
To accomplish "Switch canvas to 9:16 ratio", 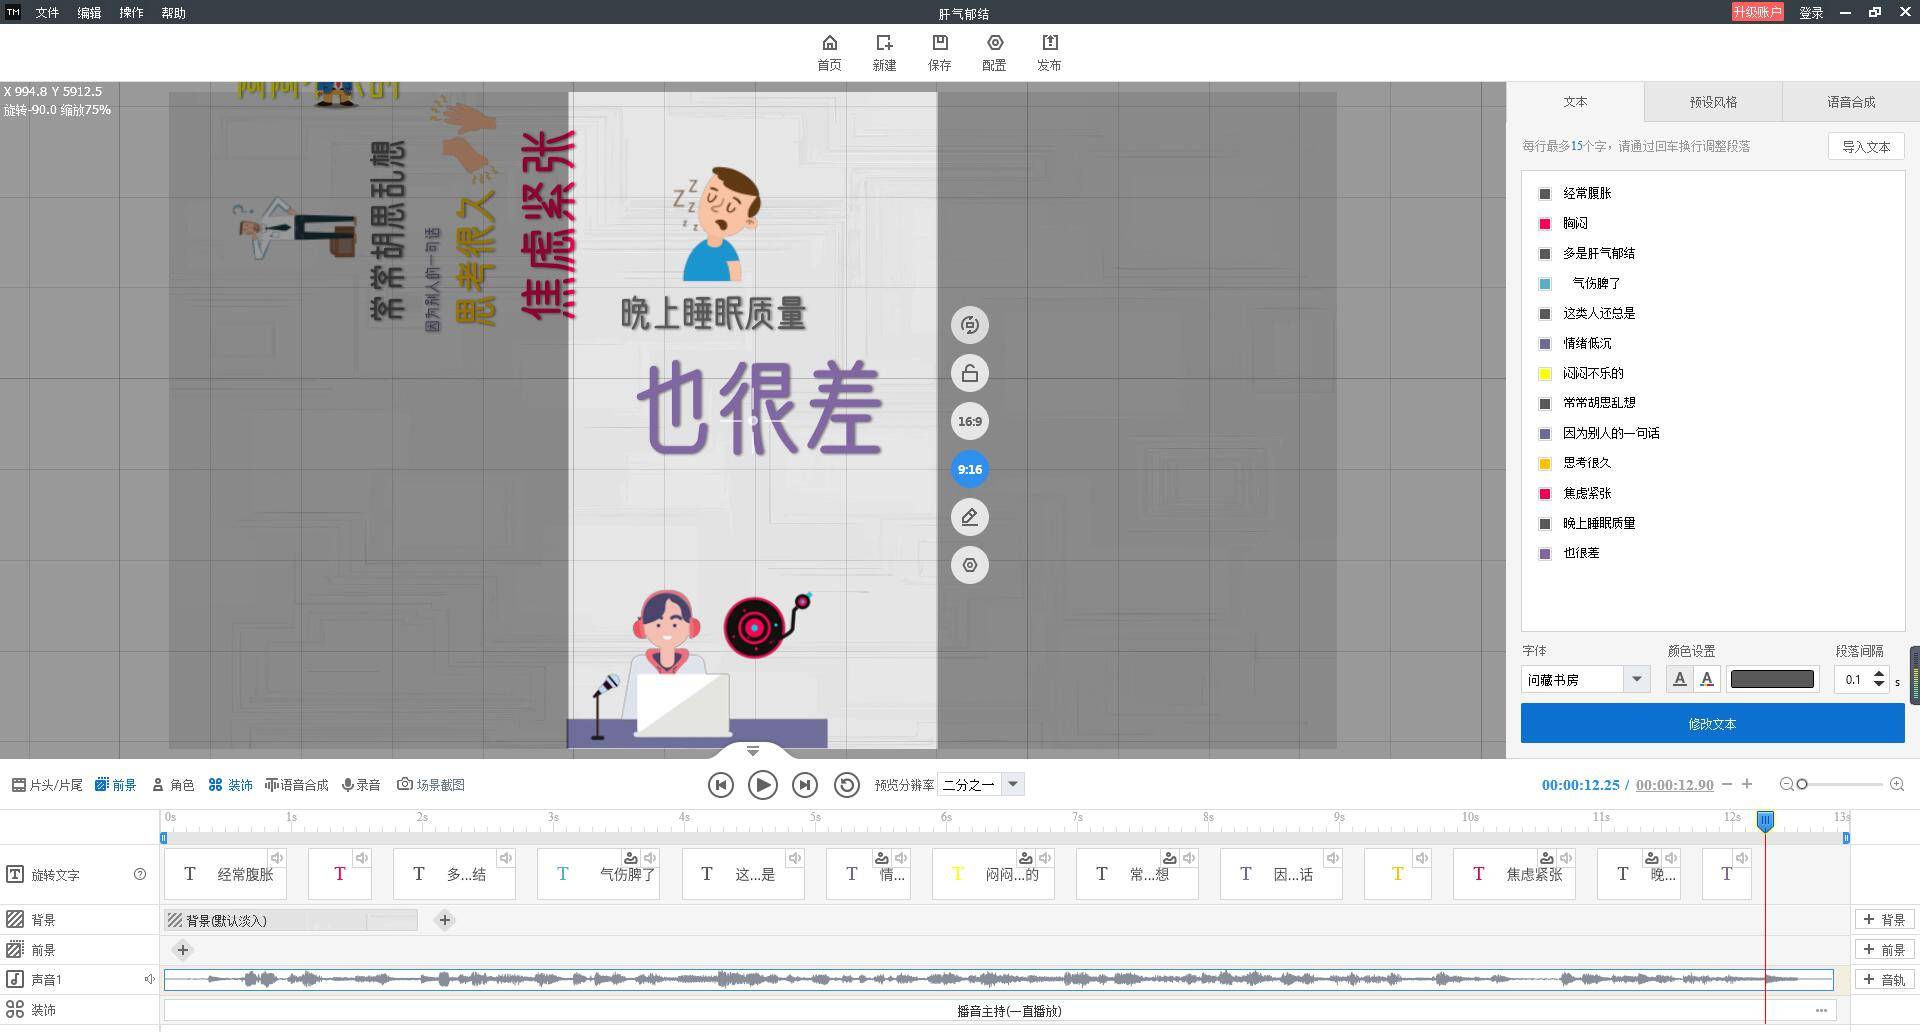I will coord(969,469).
